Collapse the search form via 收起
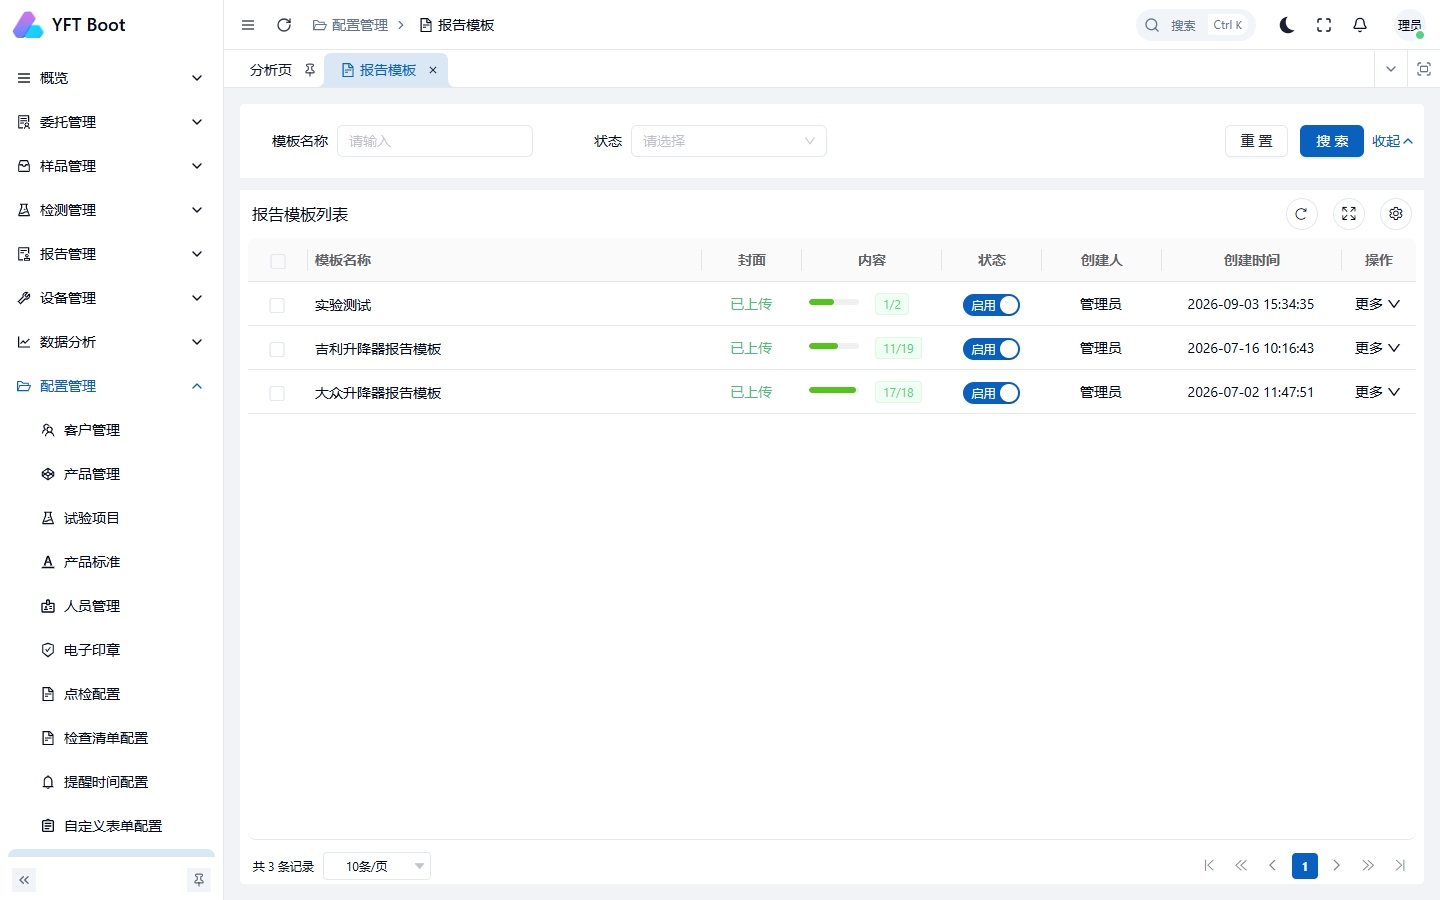This screenshot has width=1440, height=900. pyautogui.click(x=1392, y=141)
